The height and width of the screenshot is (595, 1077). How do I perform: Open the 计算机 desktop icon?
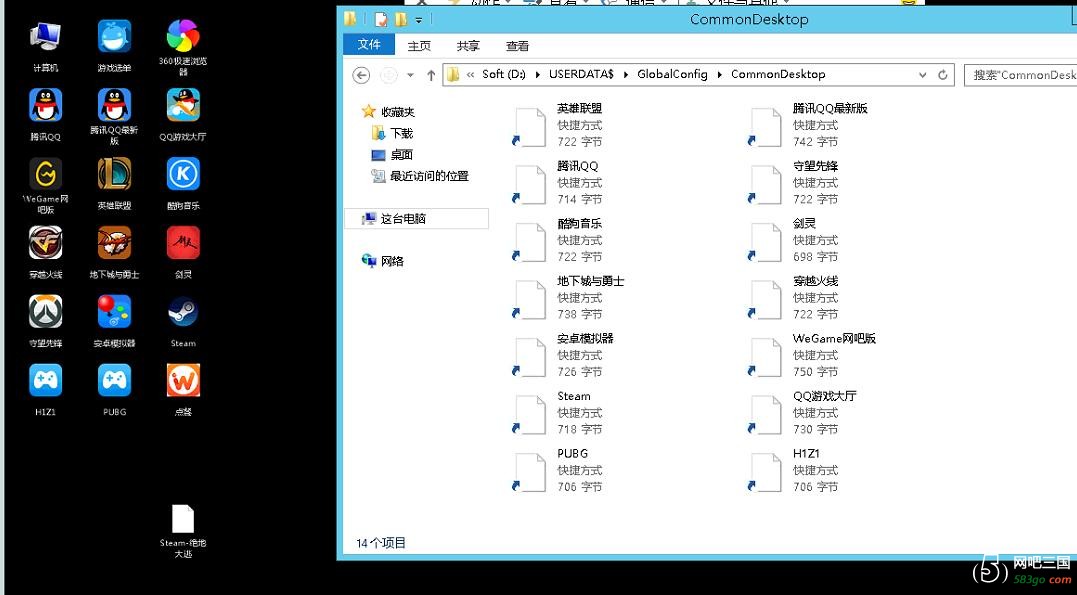(x=45, y=46)
